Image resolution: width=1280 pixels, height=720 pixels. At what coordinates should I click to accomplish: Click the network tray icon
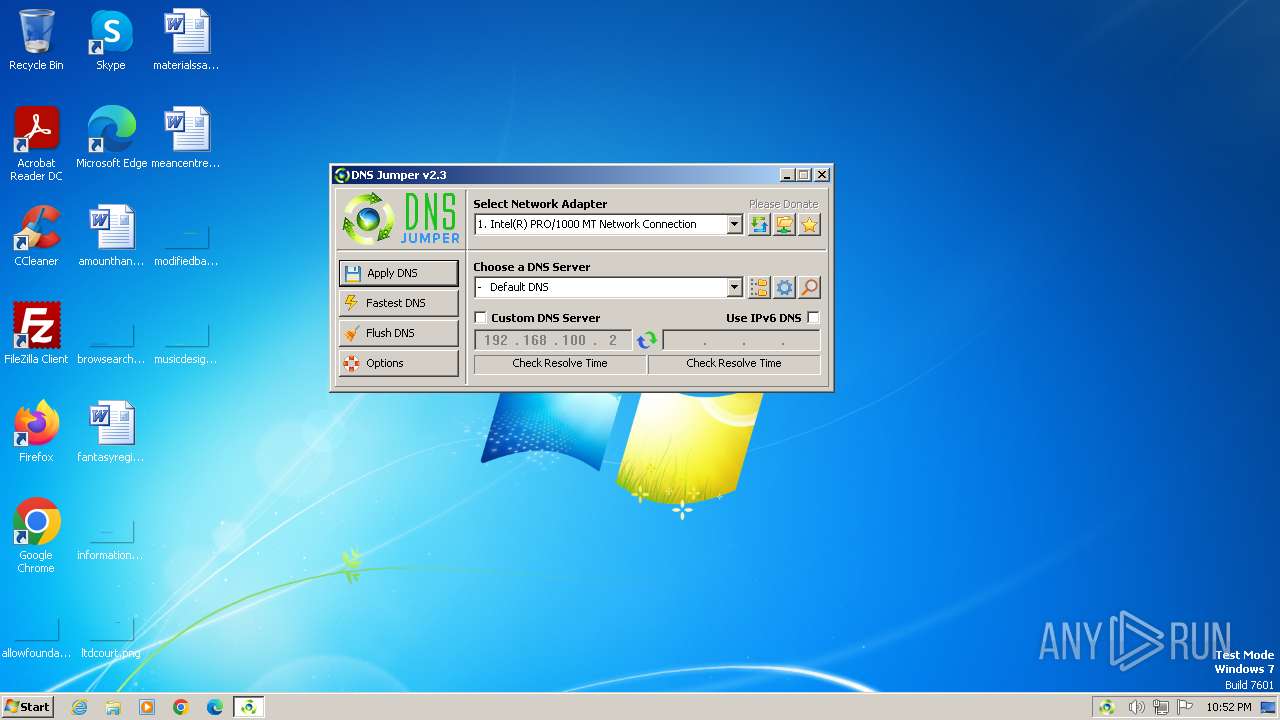click(x=1161, y=707)
